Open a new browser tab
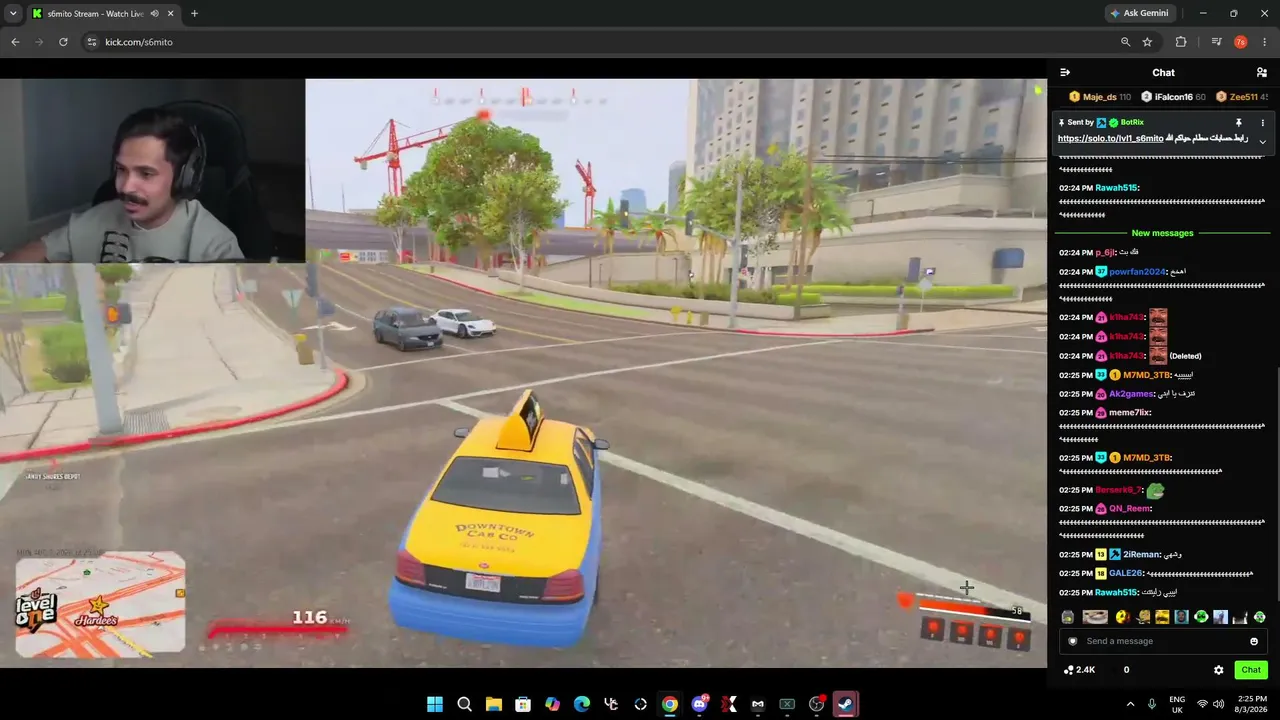Screen dimensions: 1280x720 coord(194,14)
